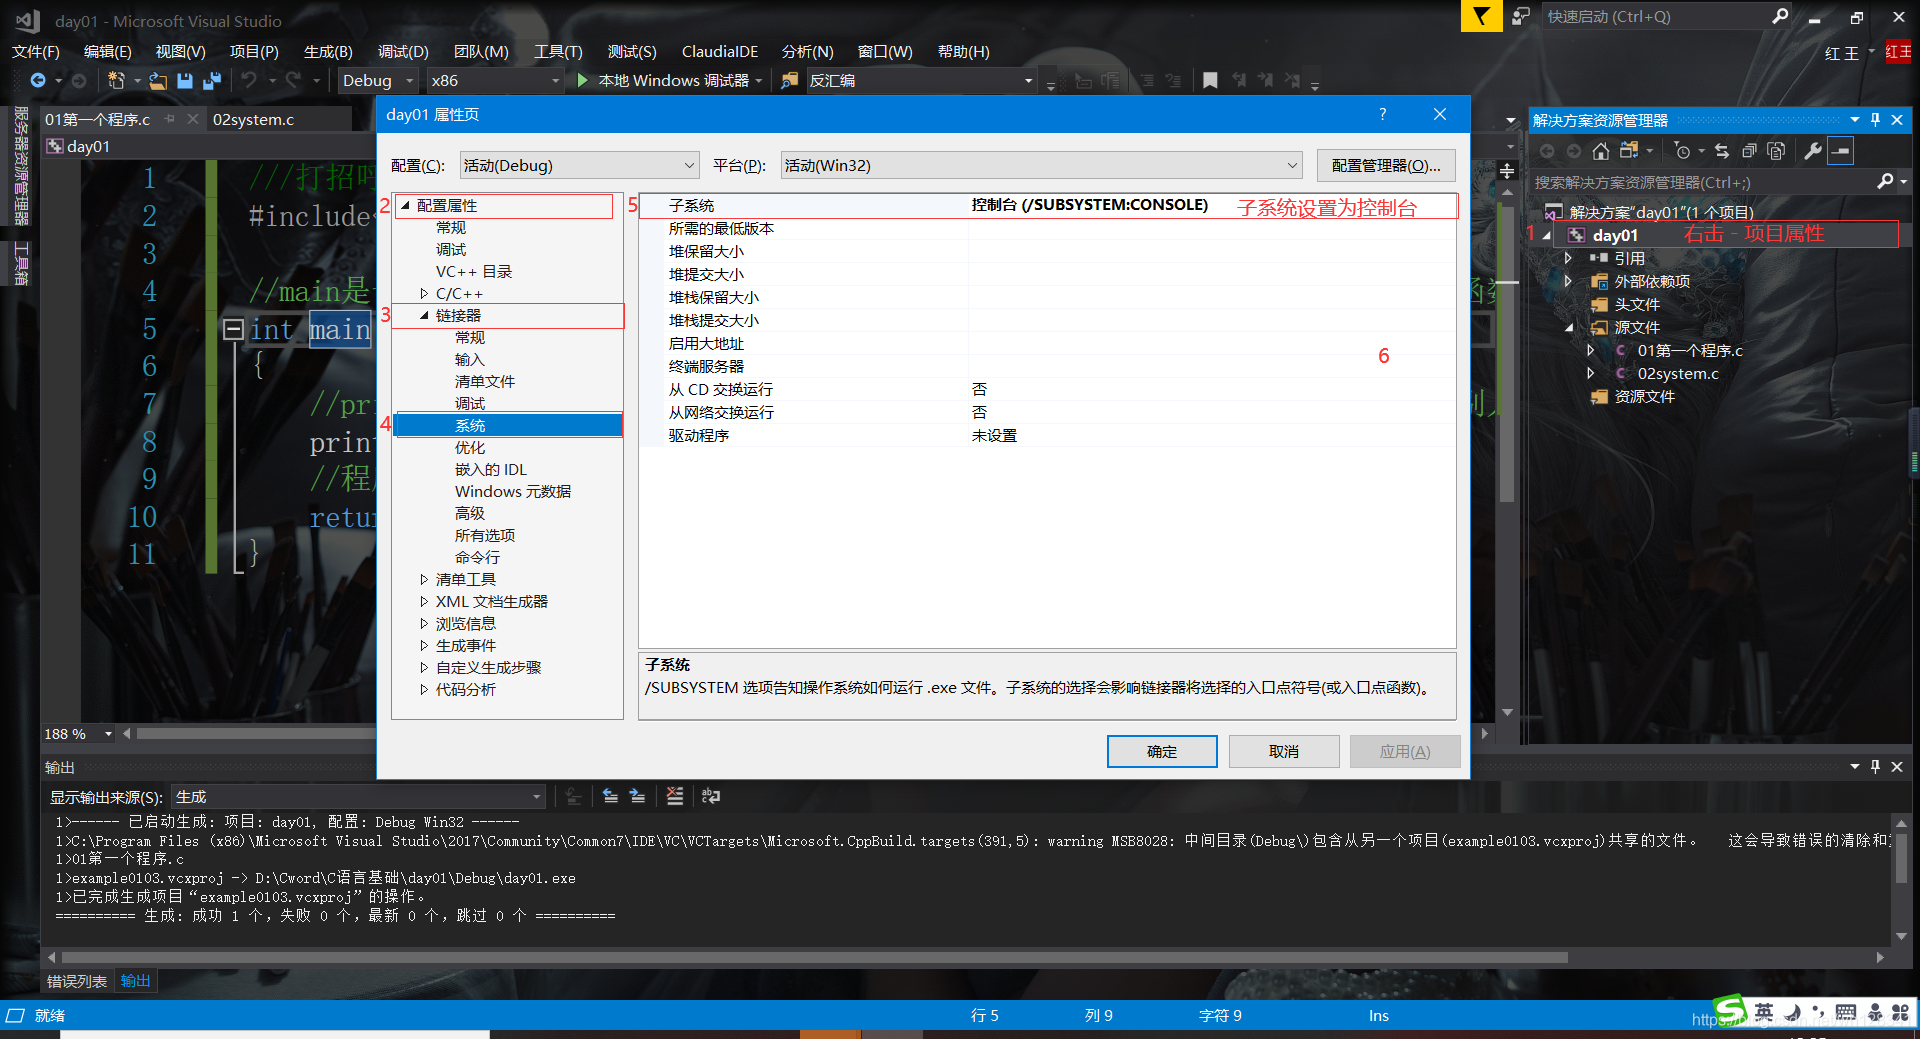Click collapse all icon in Solution Explorer
1920x1039 pixels.
click(x=1749, y=151)
